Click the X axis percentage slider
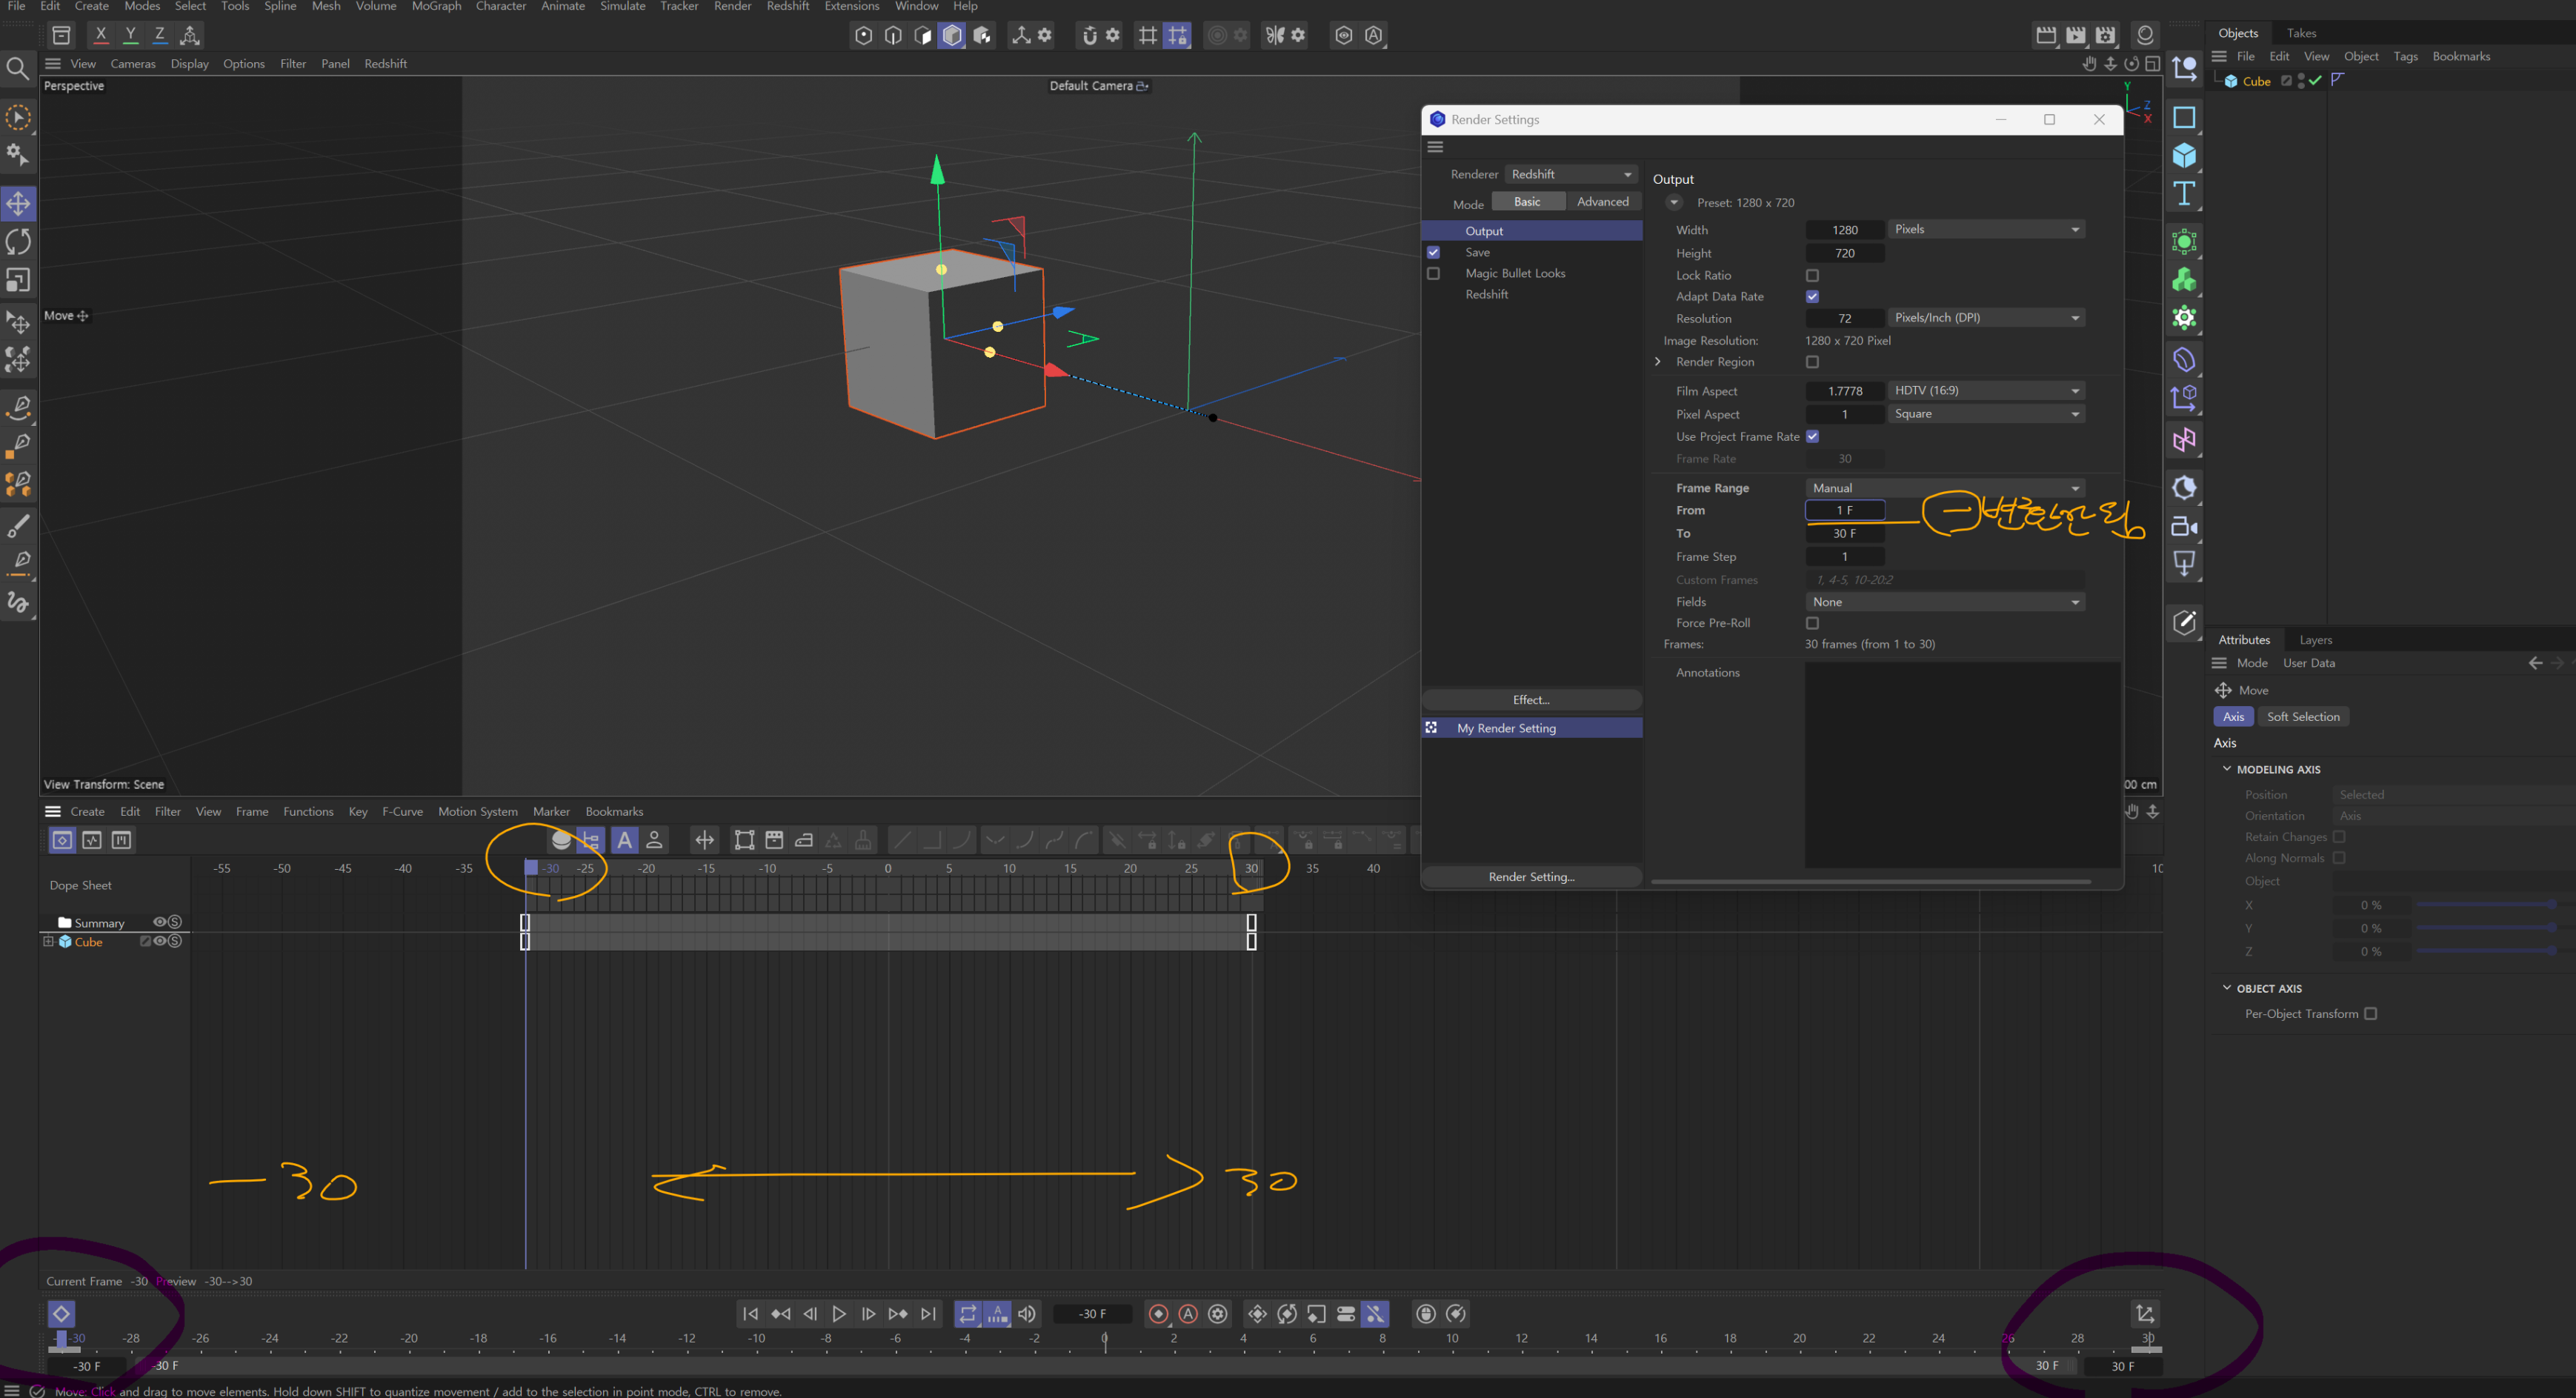The width and height of the screenshot is (2576, 1398). click(x=2485, y=905)
